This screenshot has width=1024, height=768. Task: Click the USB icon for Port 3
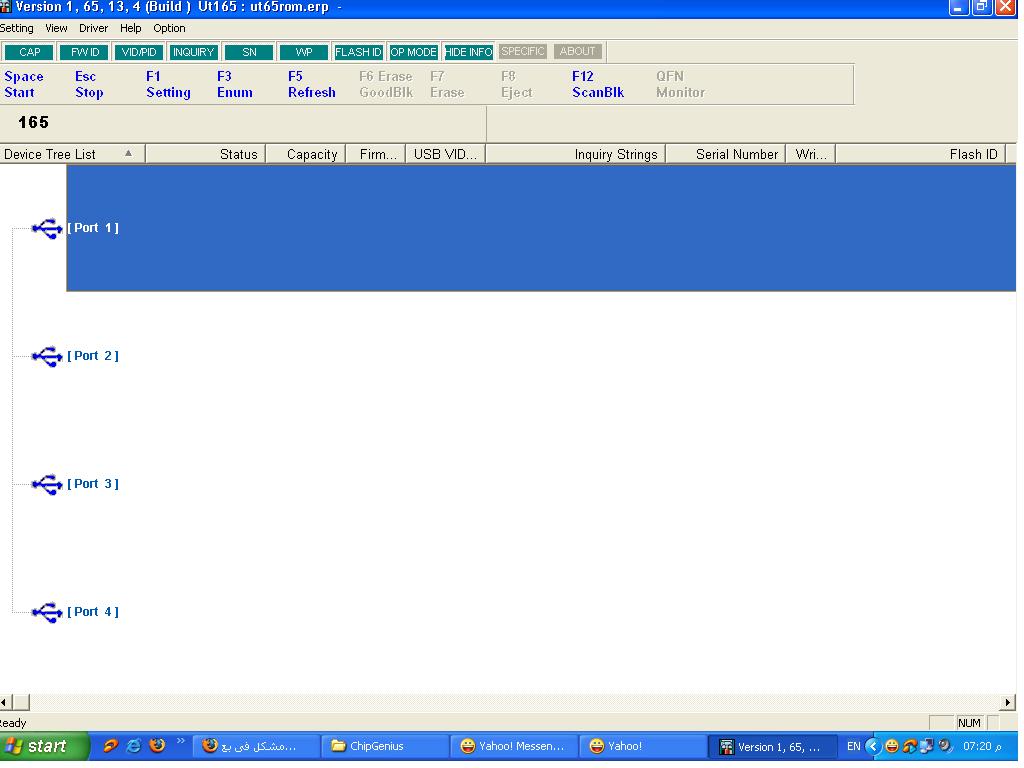click(47, 485)
